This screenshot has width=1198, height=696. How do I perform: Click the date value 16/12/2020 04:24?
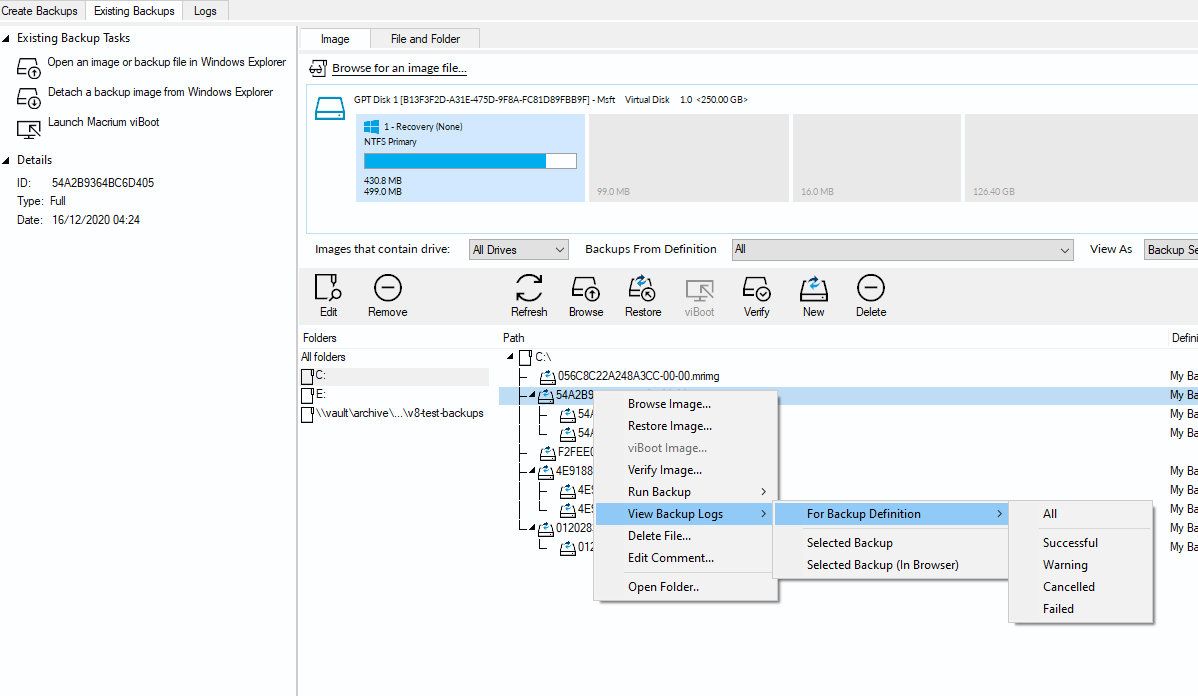[96, 220]
